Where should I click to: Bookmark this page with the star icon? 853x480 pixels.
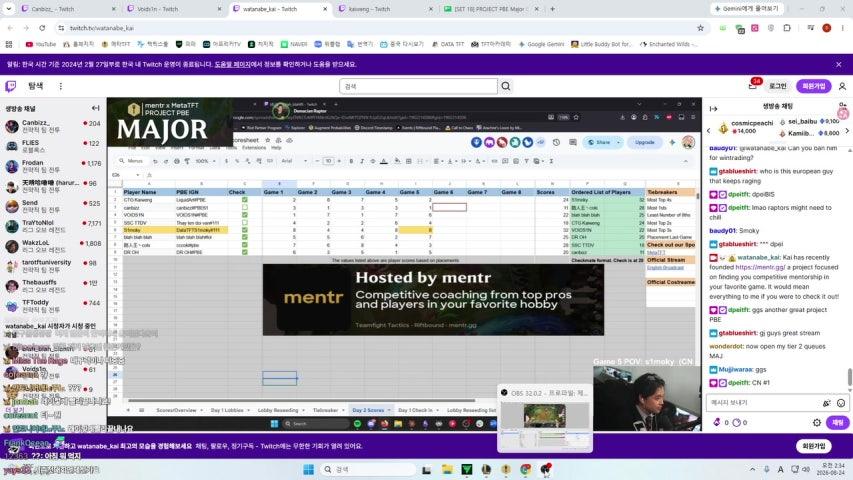700,28
